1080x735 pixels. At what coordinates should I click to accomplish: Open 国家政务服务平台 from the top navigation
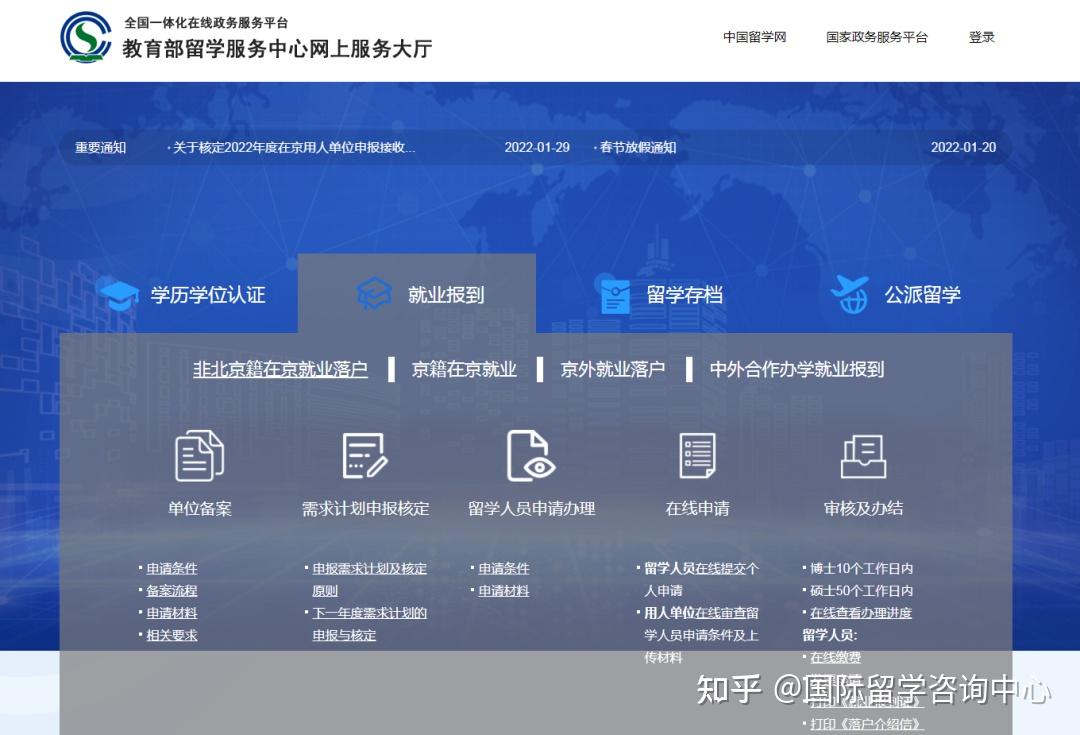click(x=878, y=37)
